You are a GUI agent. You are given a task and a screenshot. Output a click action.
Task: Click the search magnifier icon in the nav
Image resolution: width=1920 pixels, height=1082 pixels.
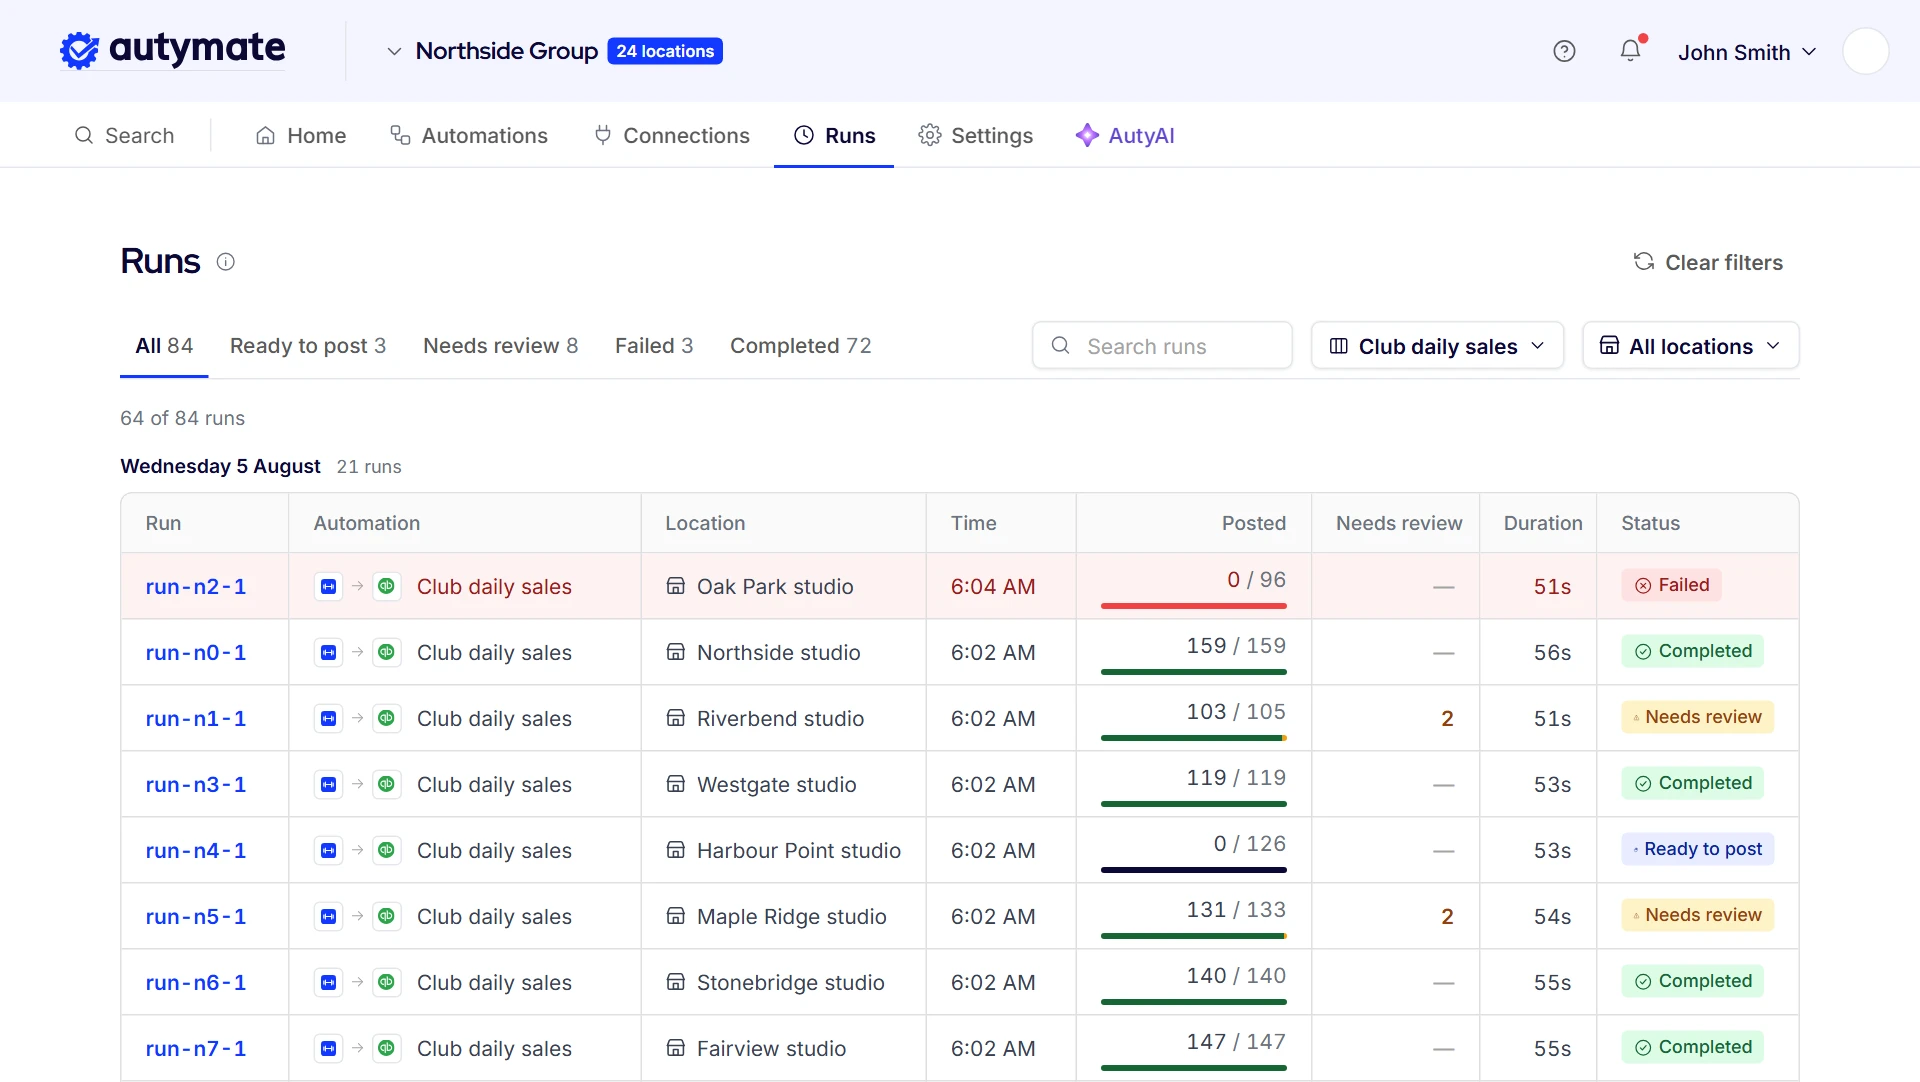(84, 135)
